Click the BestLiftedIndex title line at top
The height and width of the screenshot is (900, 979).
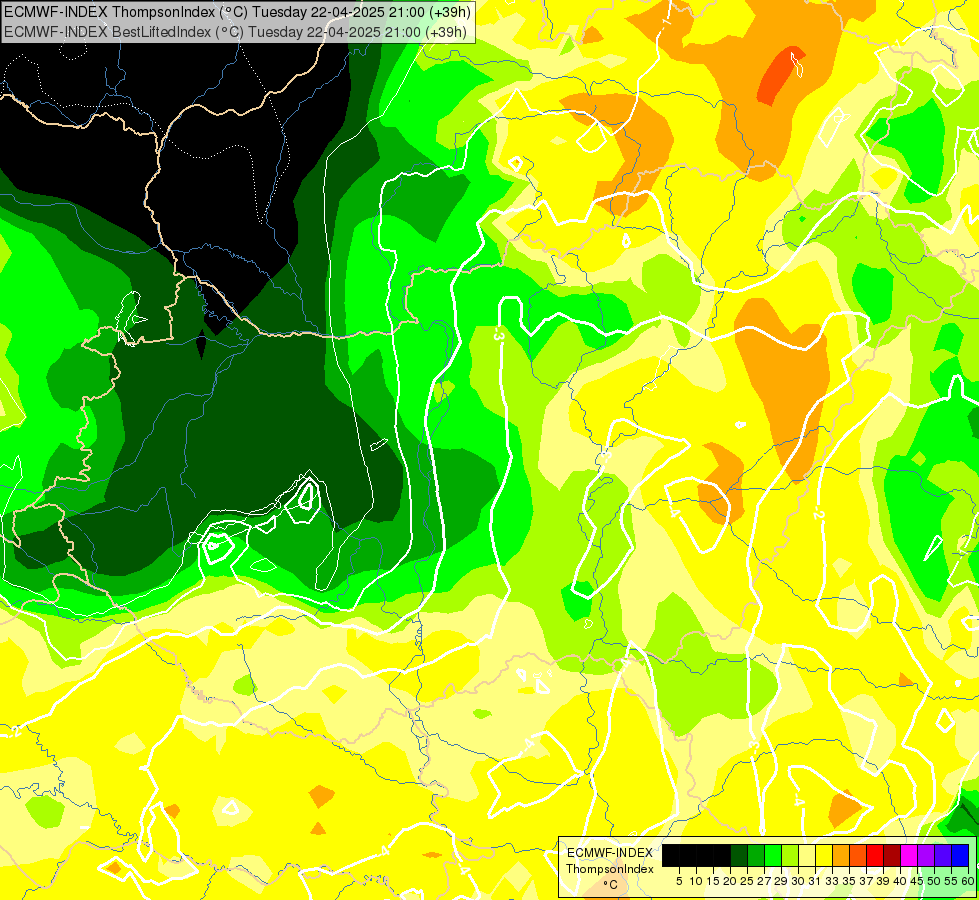tap(235, 32)
